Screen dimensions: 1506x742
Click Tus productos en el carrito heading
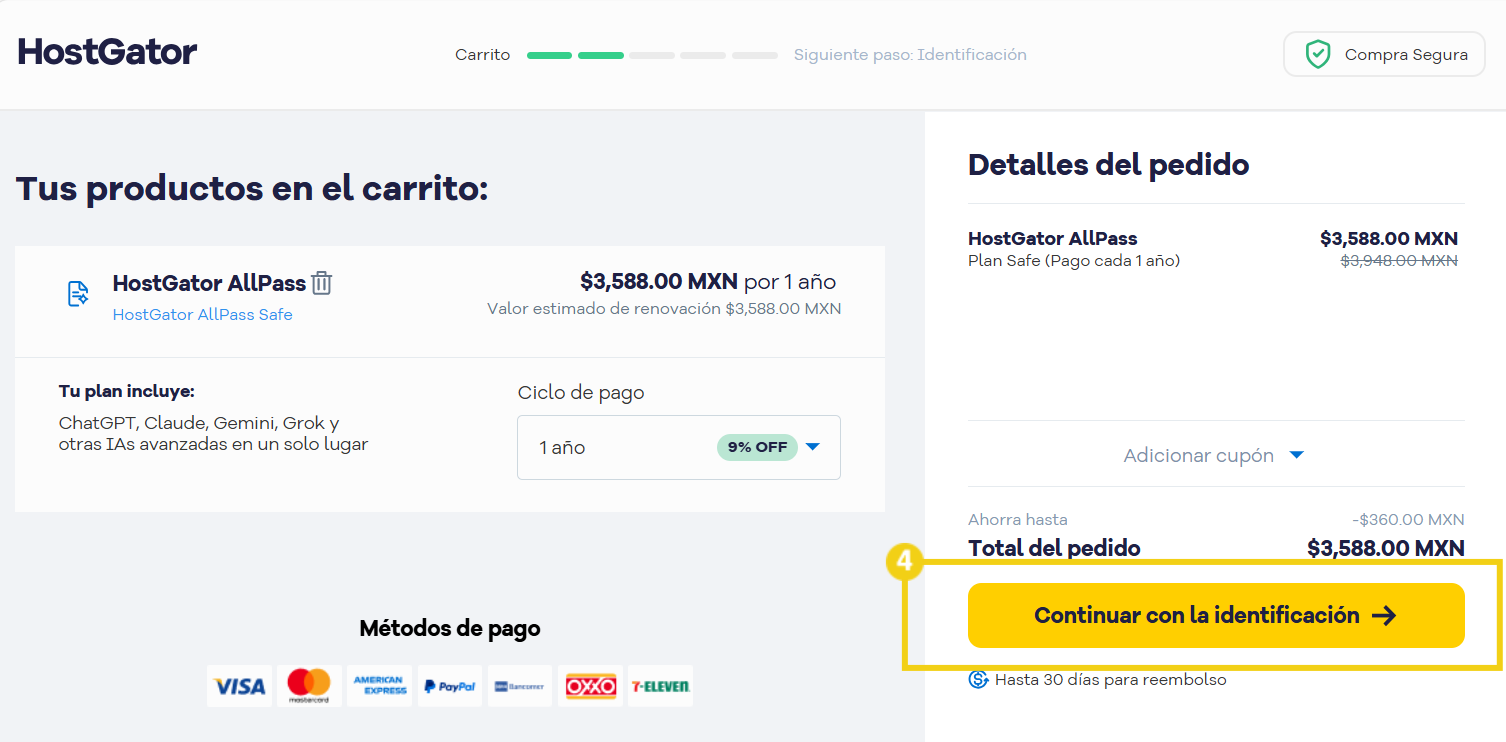point(252,188)
